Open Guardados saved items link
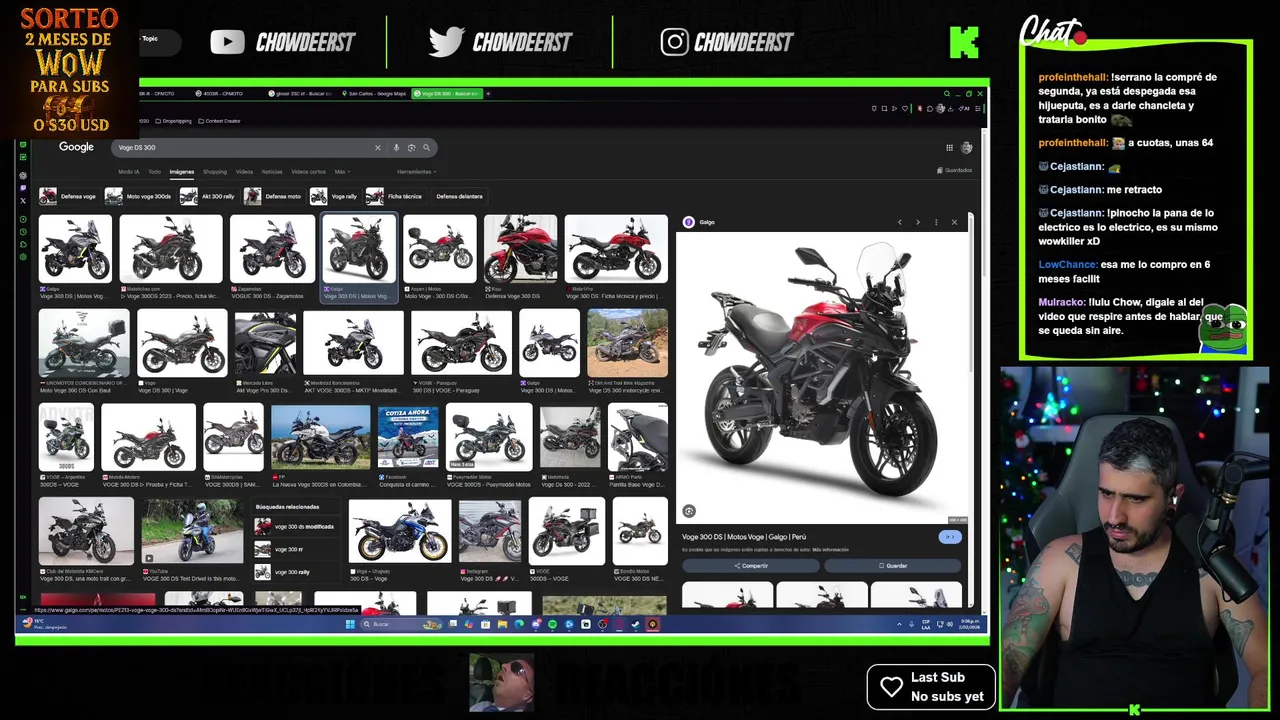 click(955, 170)
